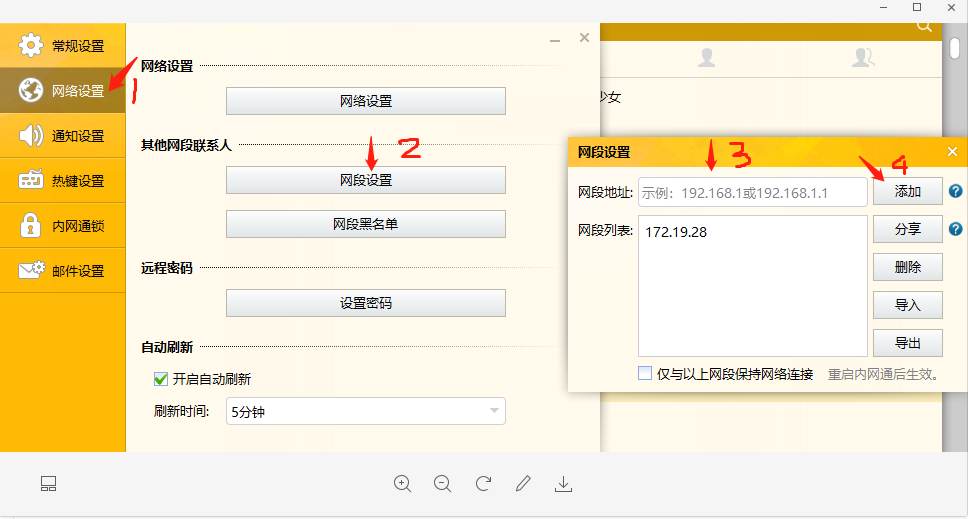This screenshot has width=968, height=519.
Task: Select the 网络设置 sidebar tab
Action: (x=62, y=91)
